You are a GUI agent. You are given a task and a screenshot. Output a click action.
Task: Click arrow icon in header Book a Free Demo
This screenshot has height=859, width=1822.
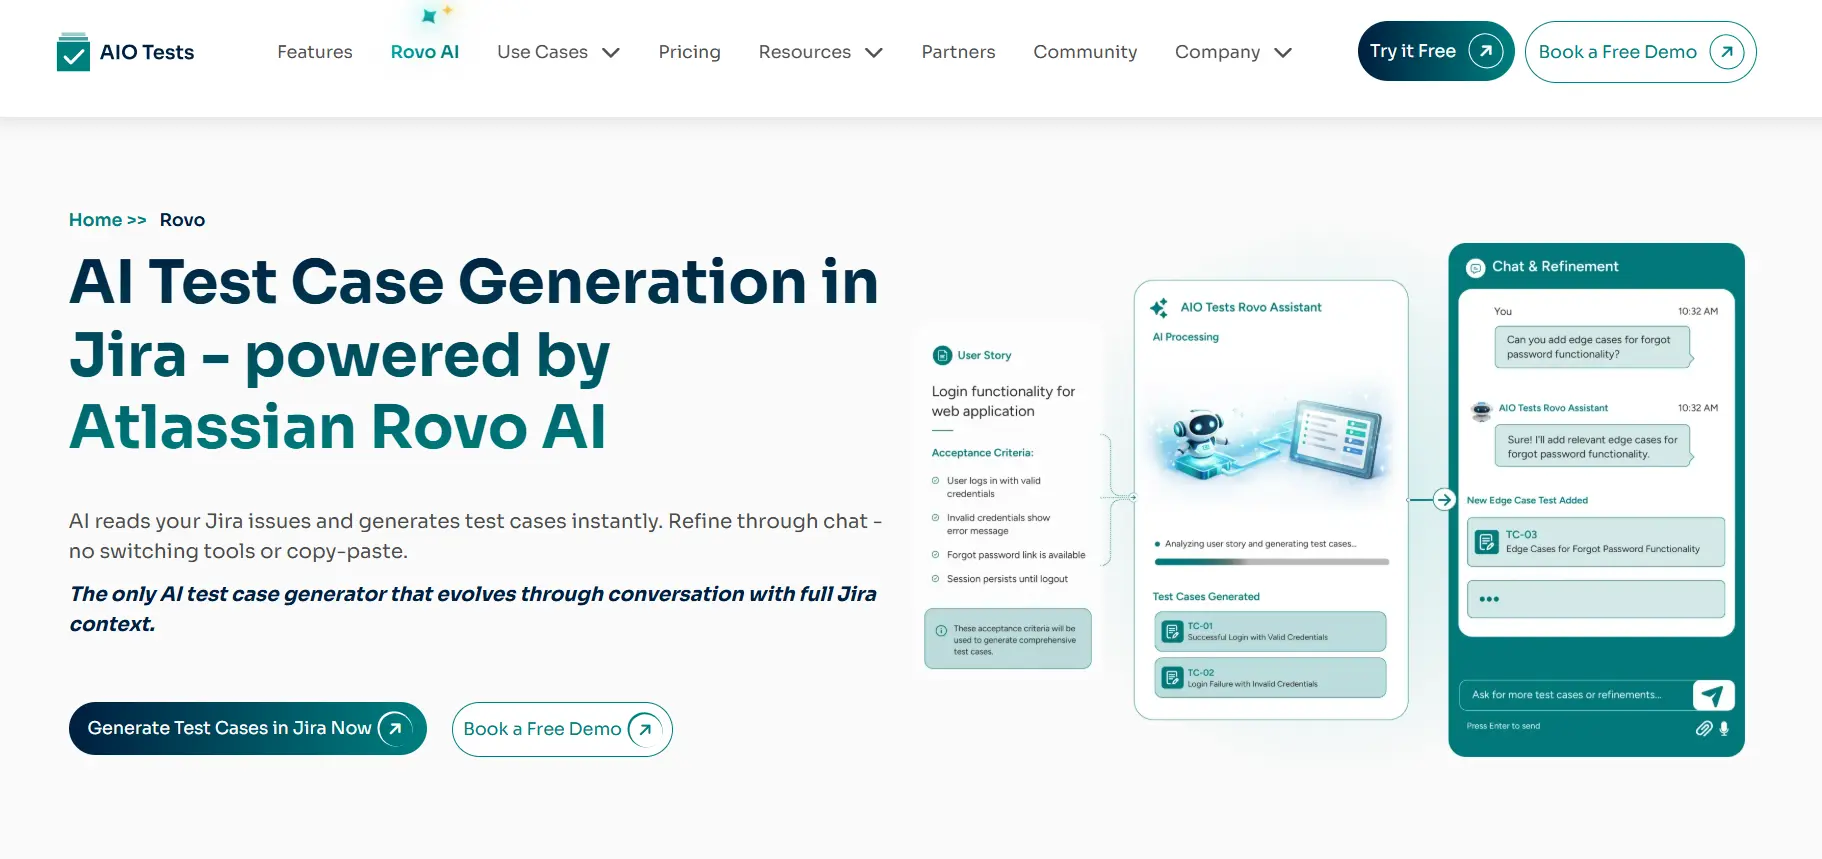coord(1727,52)
